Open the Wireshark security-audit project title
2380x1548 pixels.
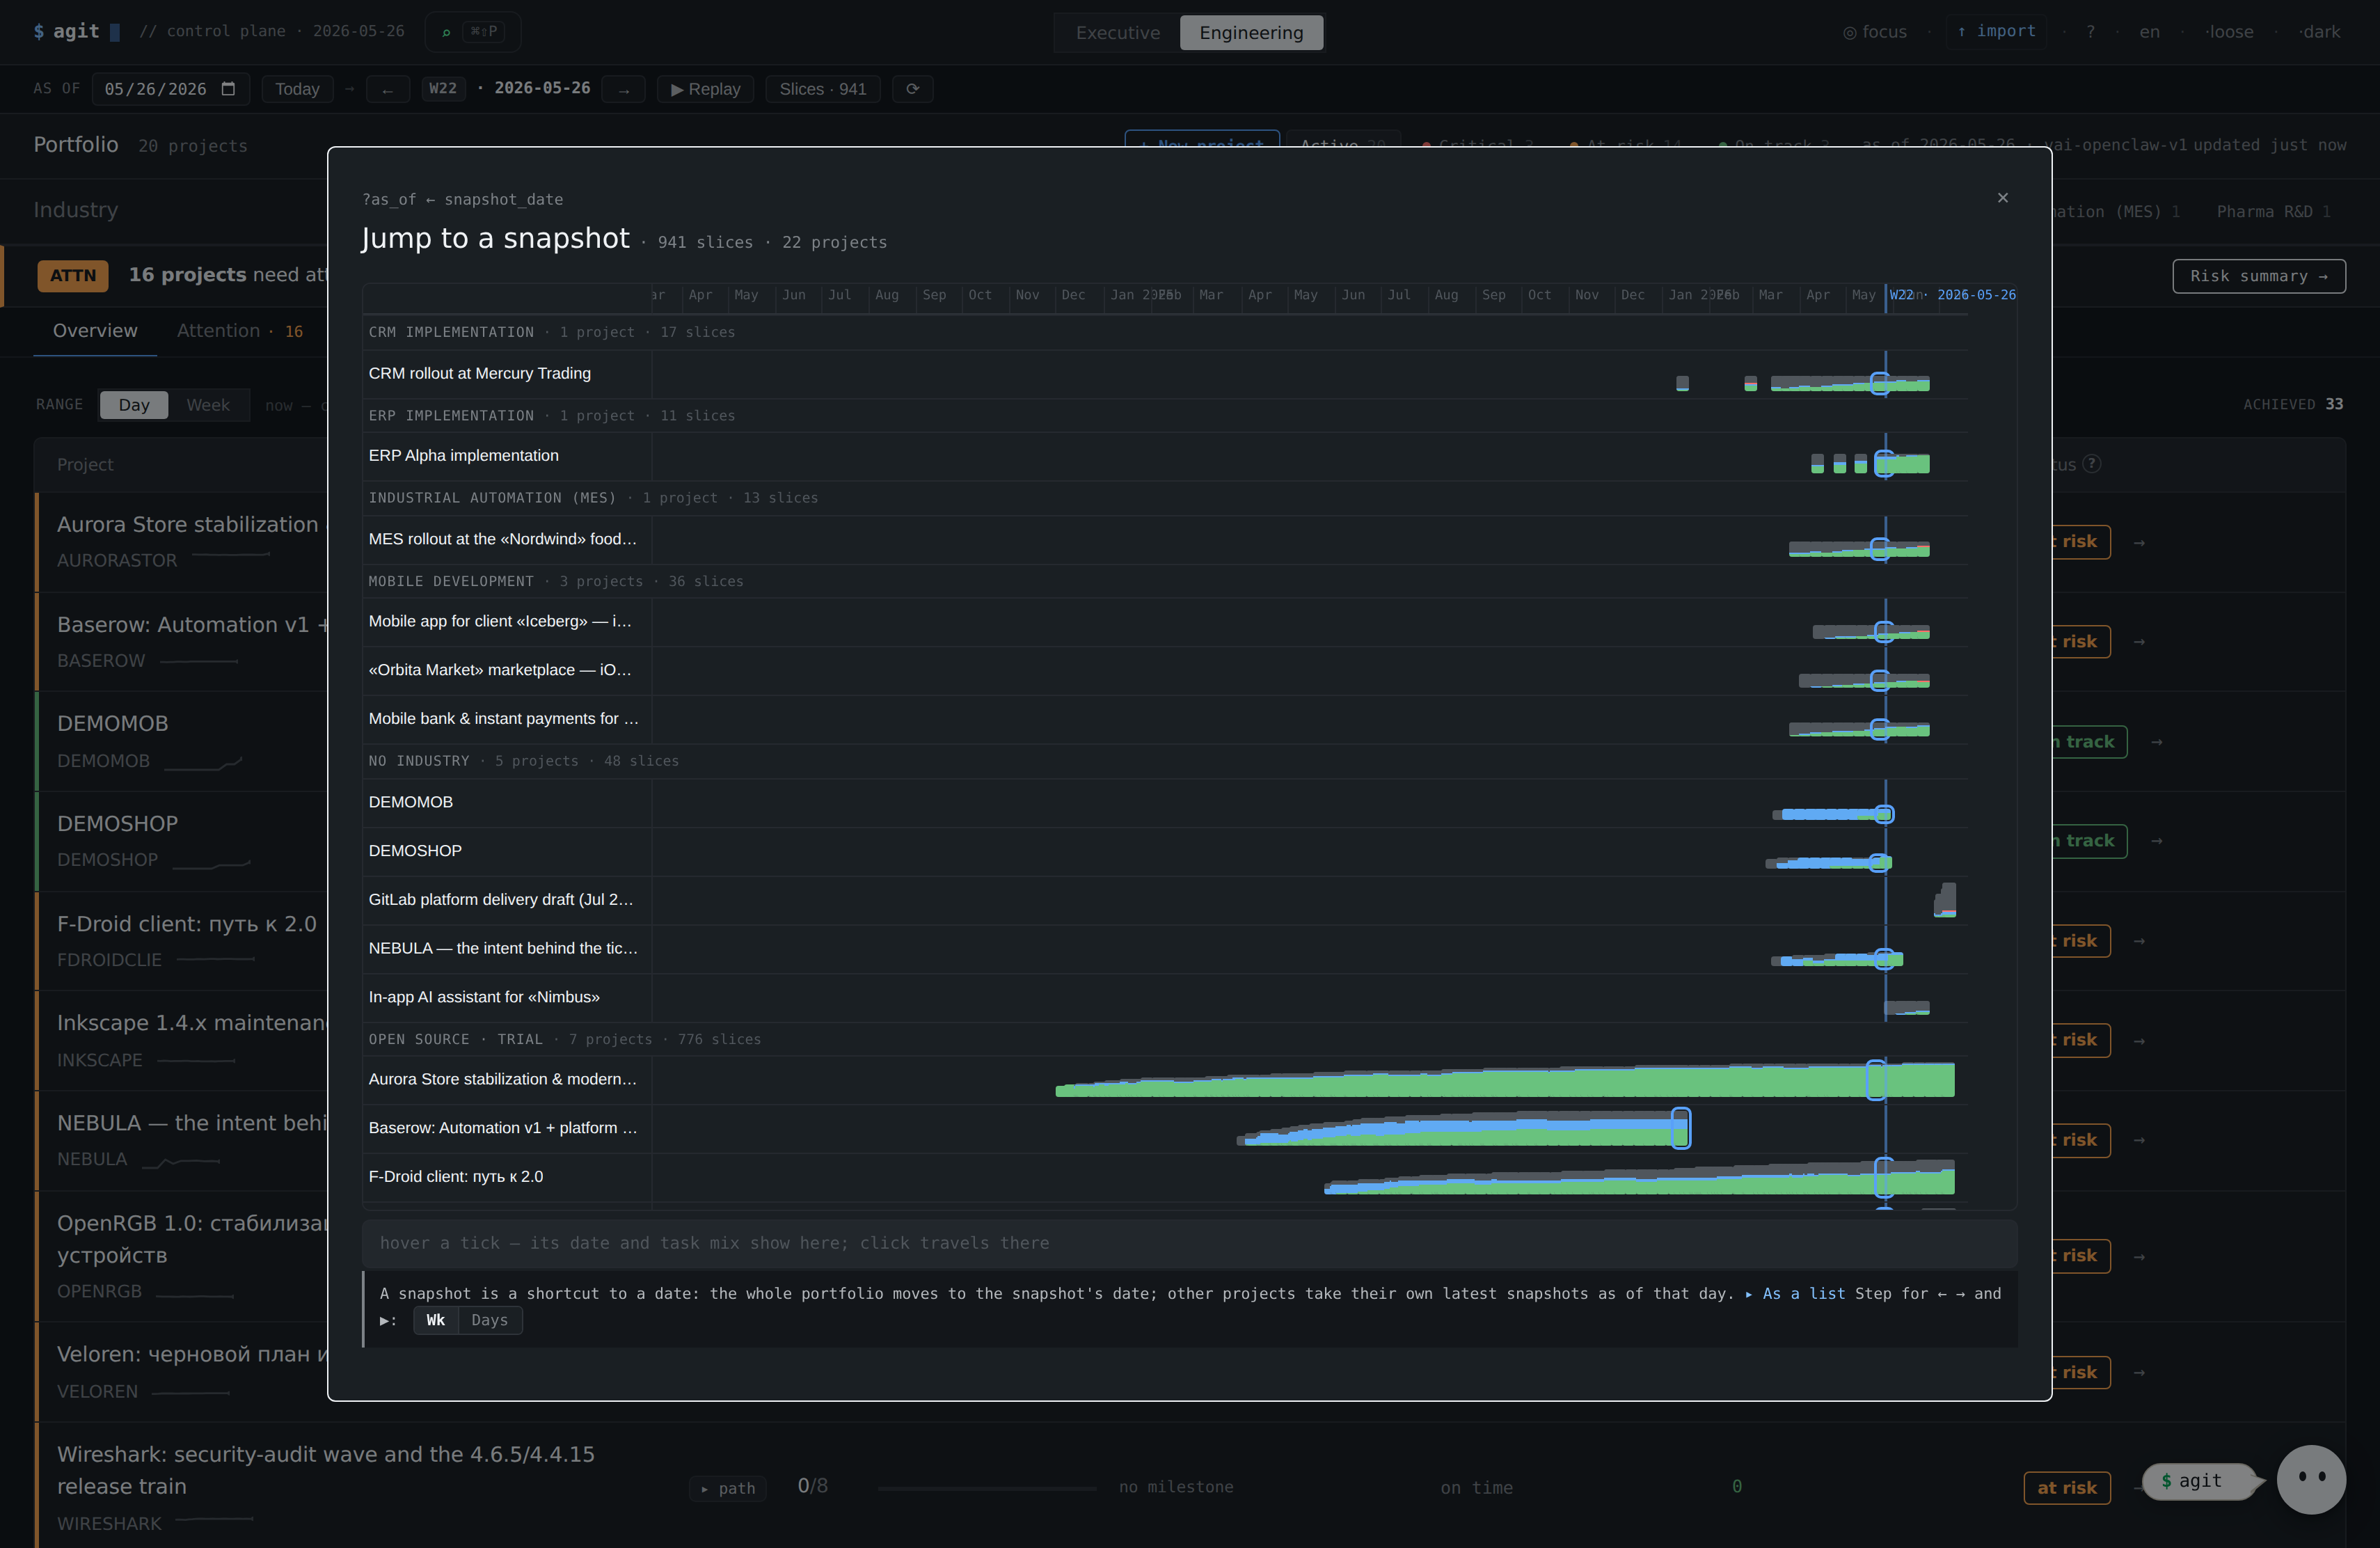point(326,1470)
